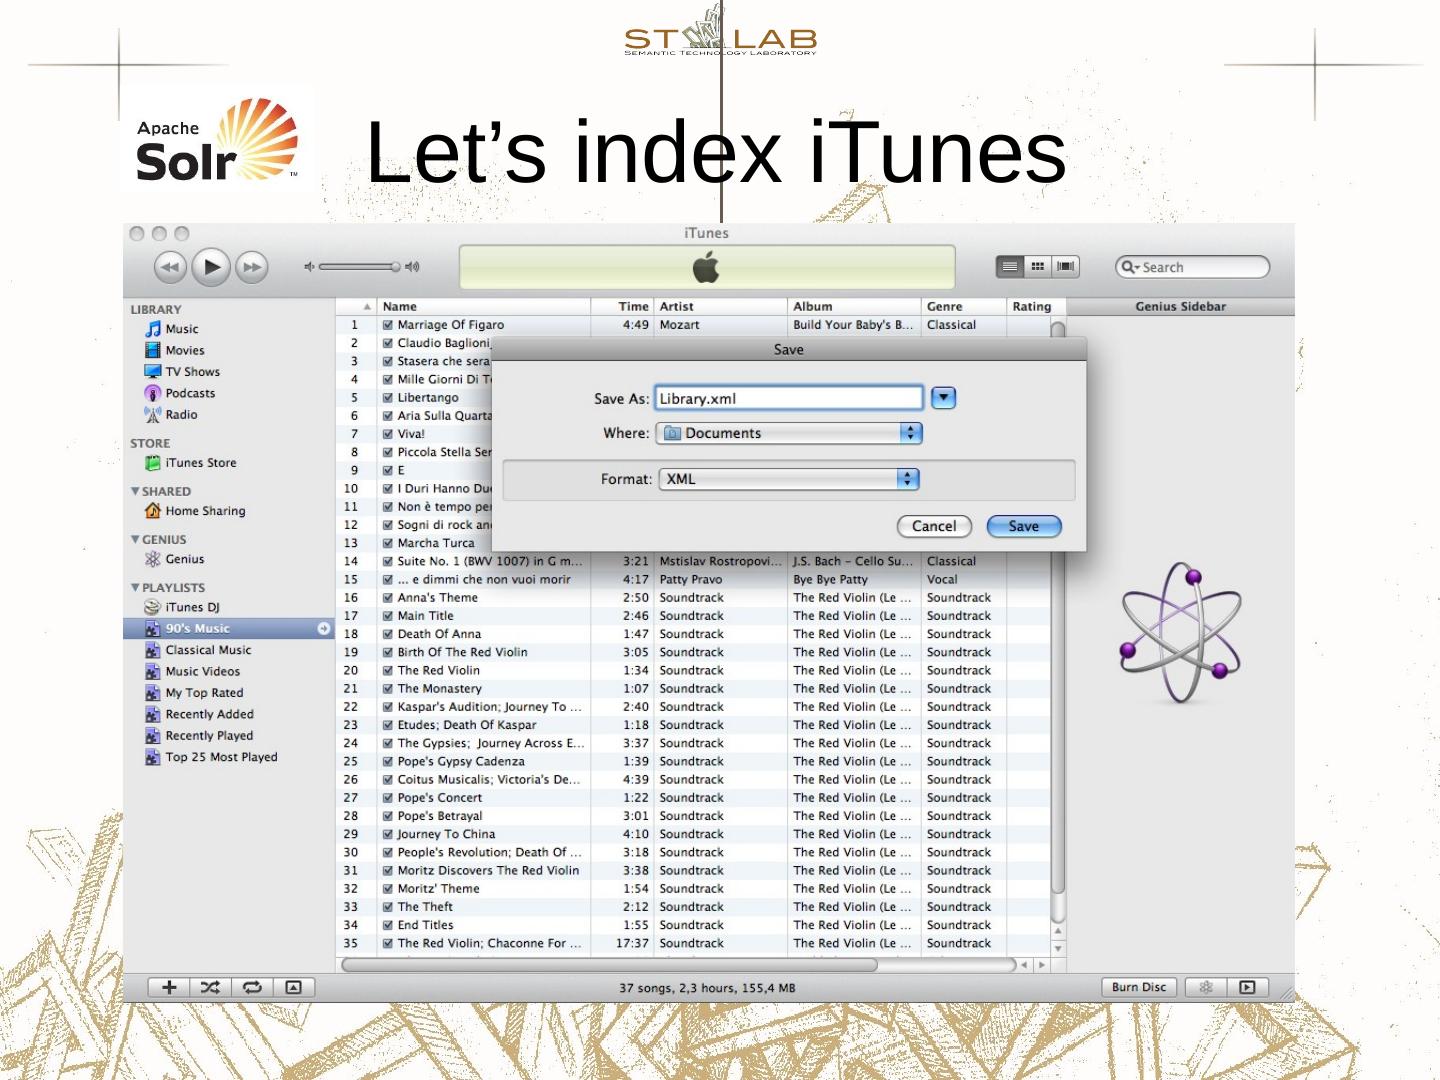Viewport: 1440px width, 1080px height.
Task: Switch to grid view
Action: point(1038,266)
